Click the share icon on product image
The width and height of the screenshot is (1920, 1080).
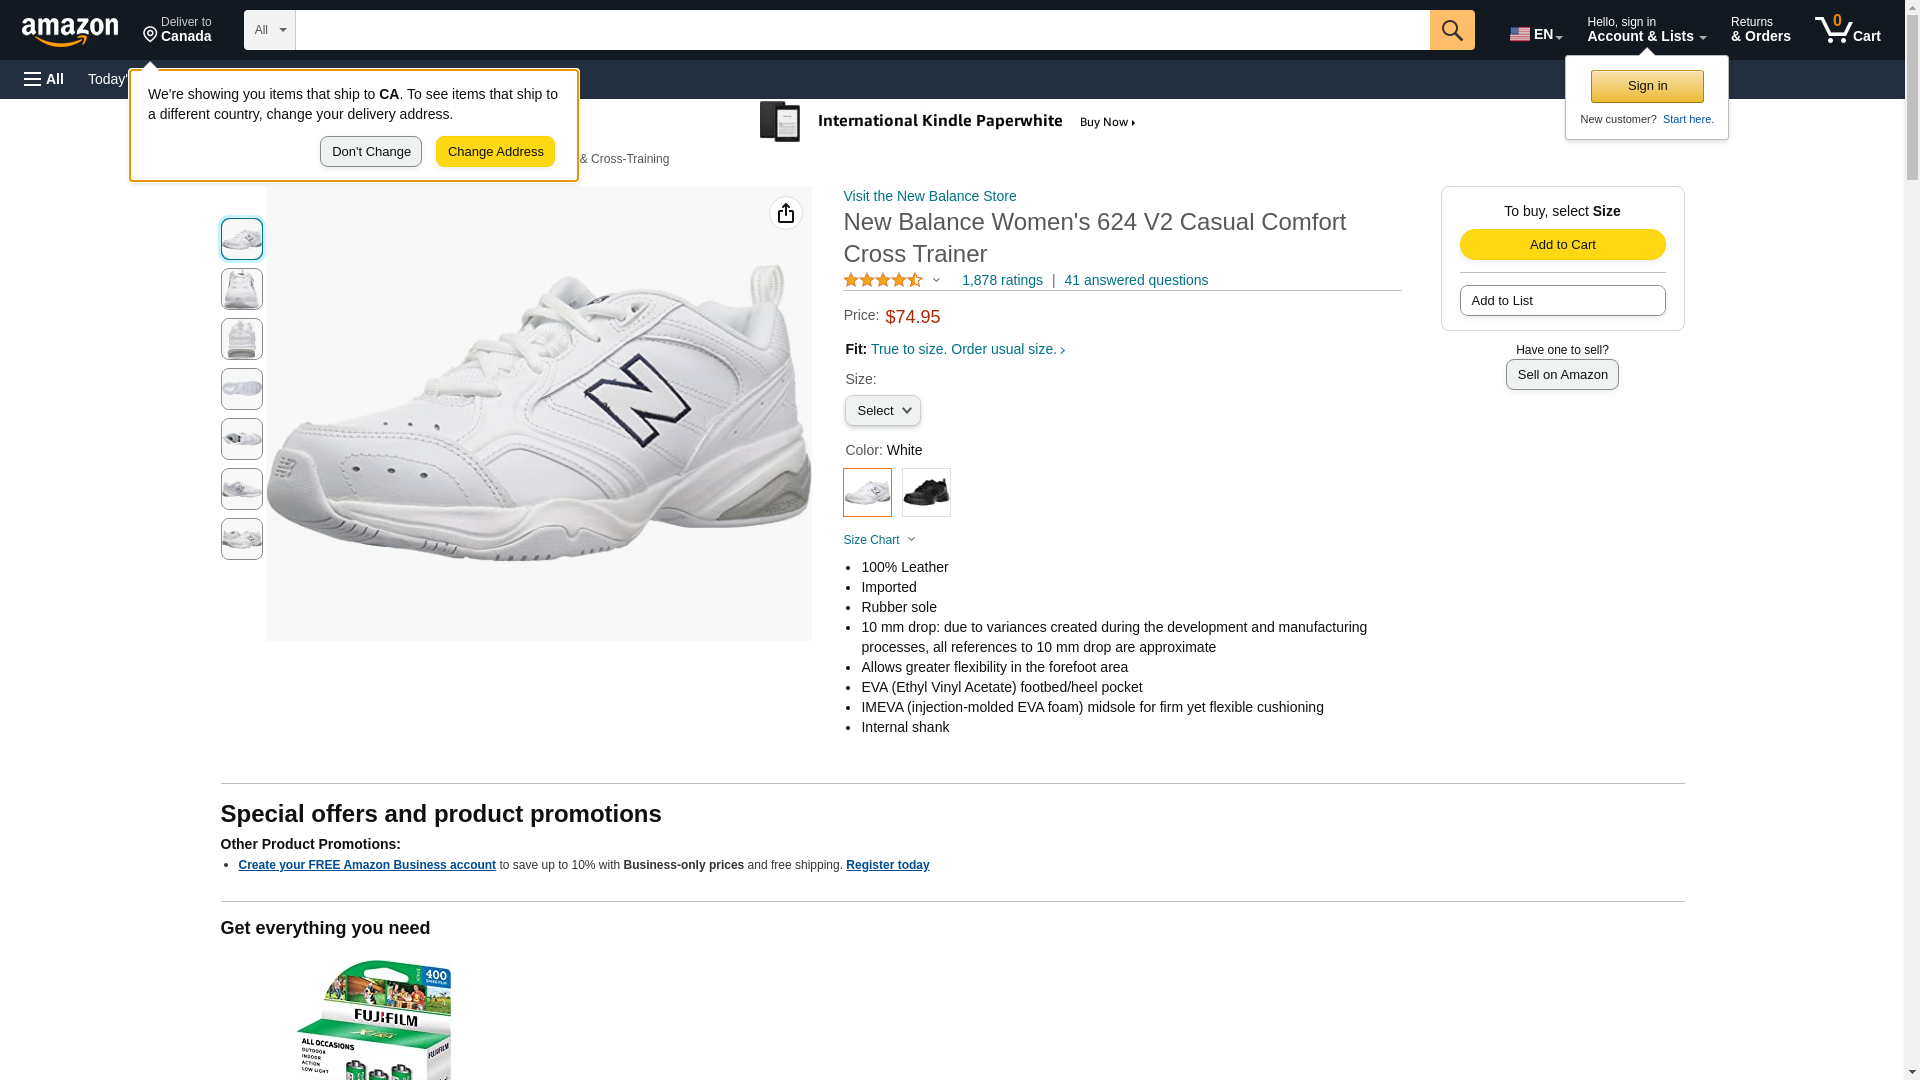[x=786, y=213]
